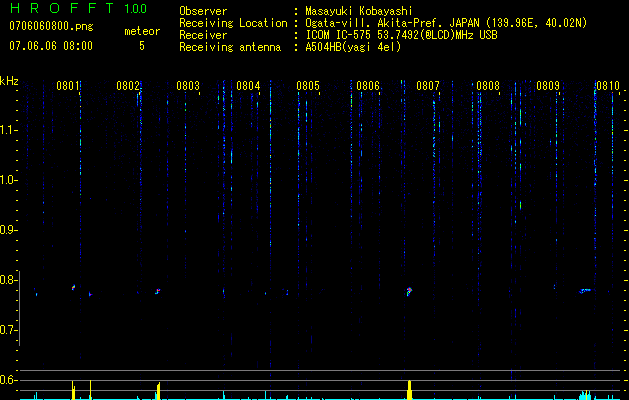Viewport: 629px width, 400px height.
Task: Click the yellow intensity bar between 0802 and 0803
Action: (158, 391)
